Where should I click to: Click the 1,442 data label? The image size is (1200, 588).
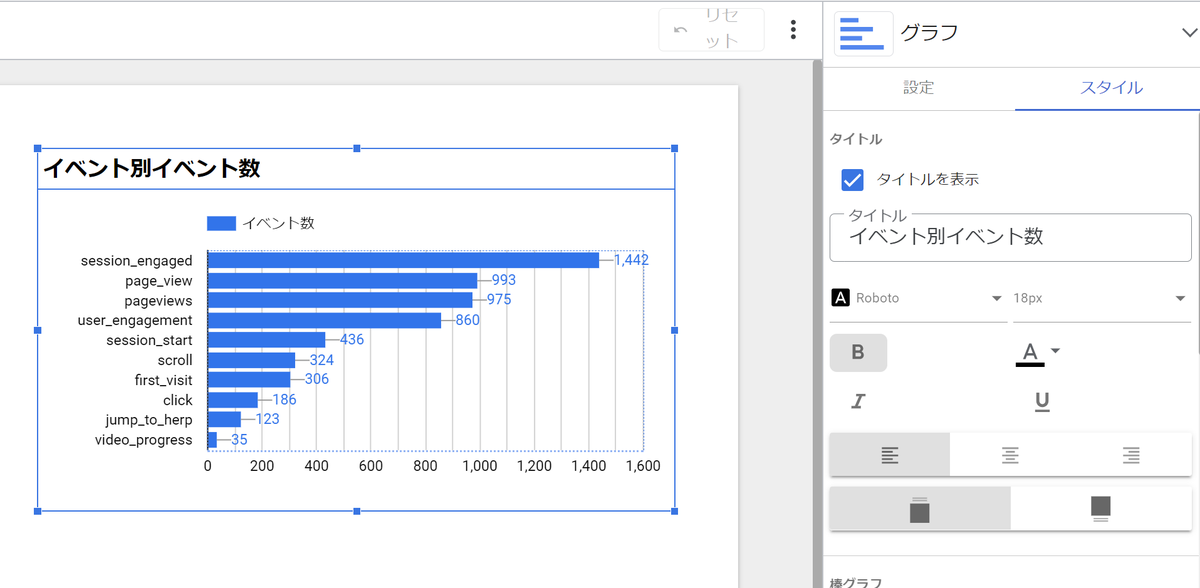(631, 260)
